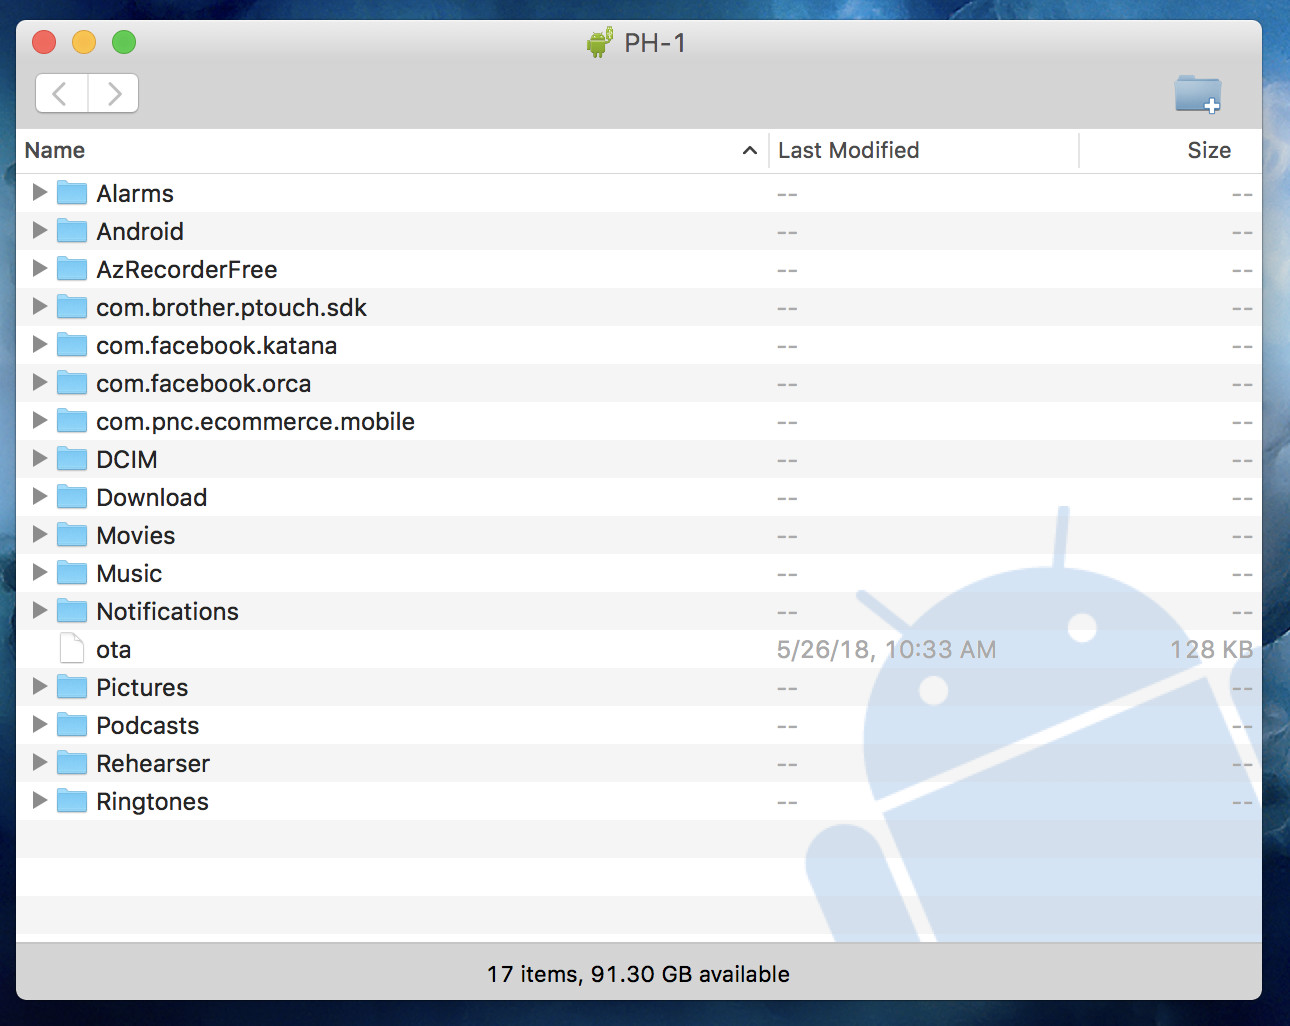The width and height of the screenshot is (1290, 1026).
Task: Expand the AzRecorderFree disclosure triangle
Action: [40, 268]
